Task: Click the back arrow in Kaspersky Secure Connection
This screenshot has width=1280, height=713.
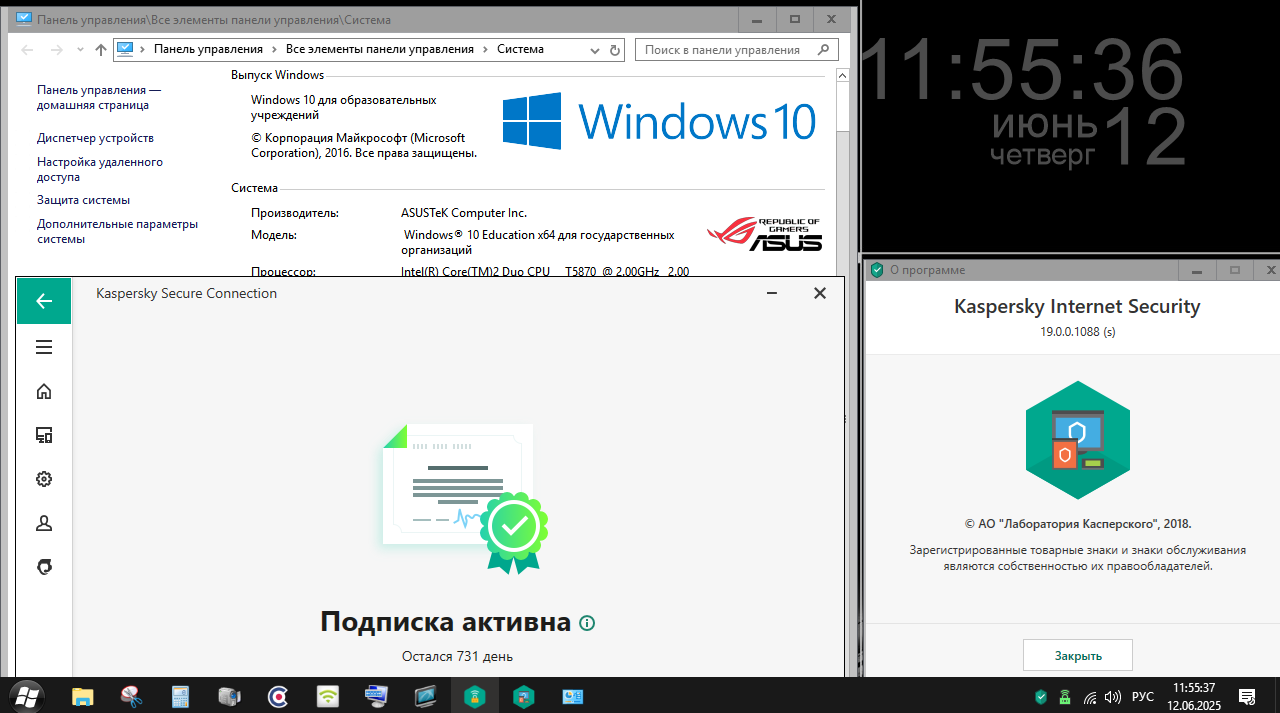Action: point(44,301)
